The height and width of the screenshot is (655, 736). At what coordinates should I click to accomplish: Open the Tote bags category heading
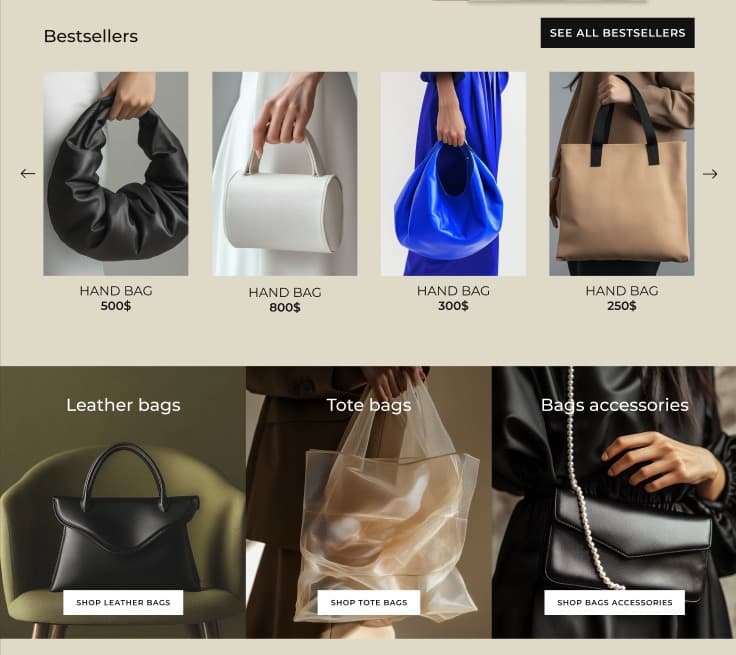point(368,405)
